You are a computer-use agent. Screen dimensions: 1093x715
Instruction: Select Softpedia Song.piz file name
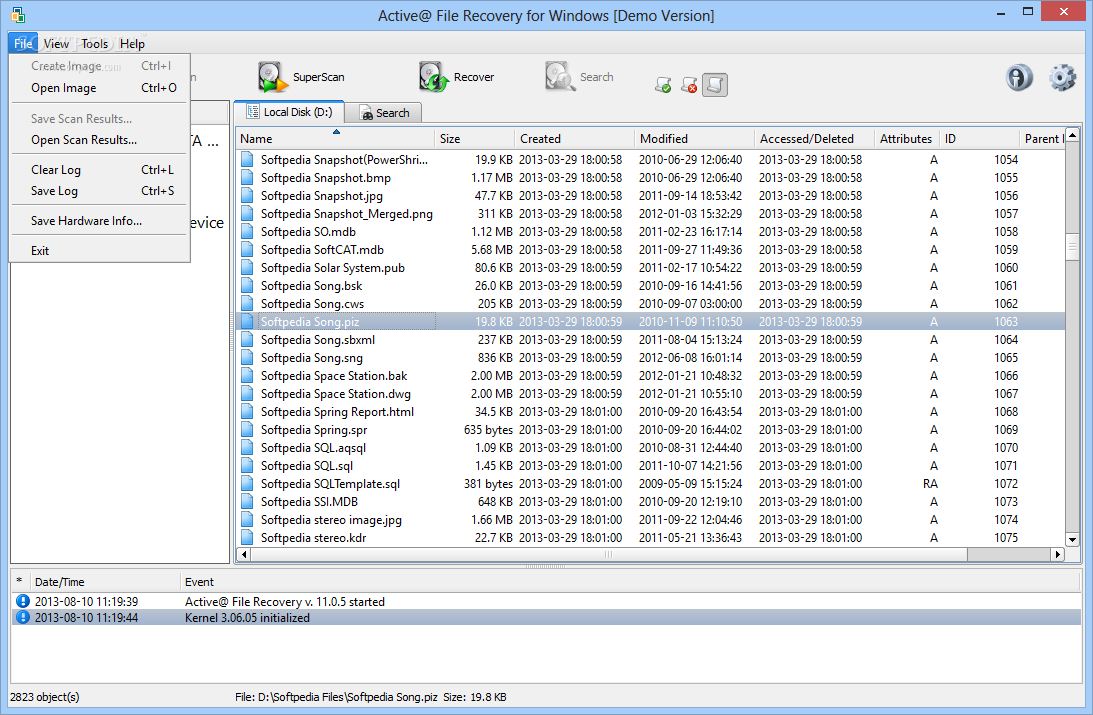(x=310, y=322)
